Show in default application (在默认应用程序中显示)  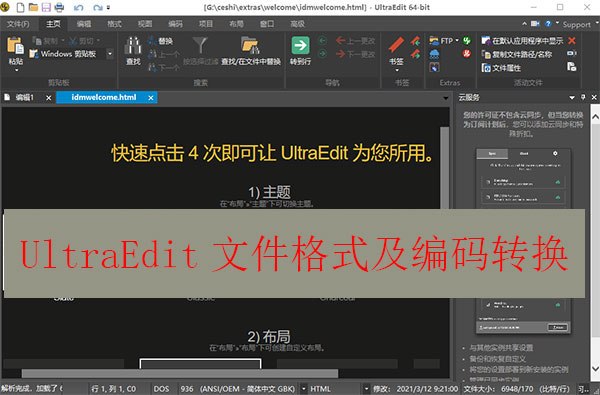click(522, 41)
